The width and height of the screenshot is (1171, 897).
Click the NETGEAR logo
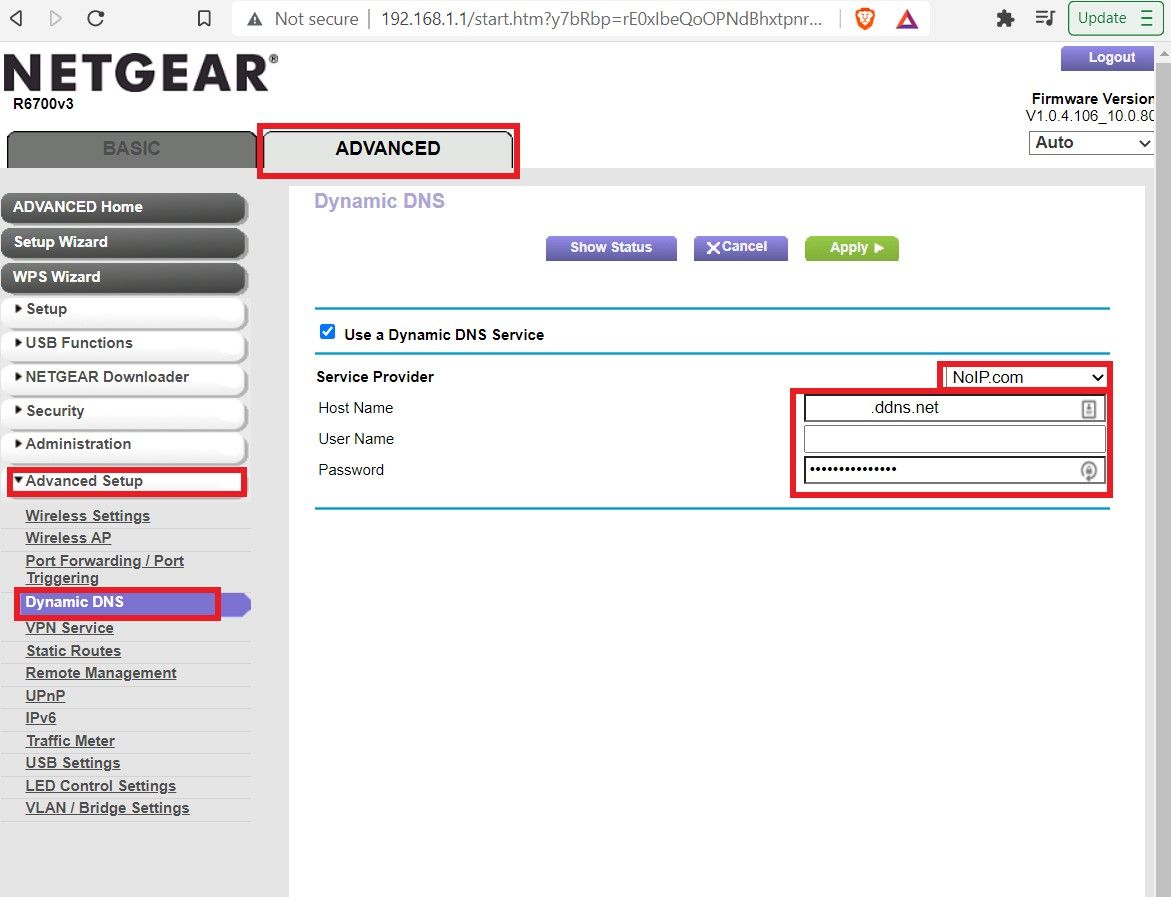coord(140,72)
